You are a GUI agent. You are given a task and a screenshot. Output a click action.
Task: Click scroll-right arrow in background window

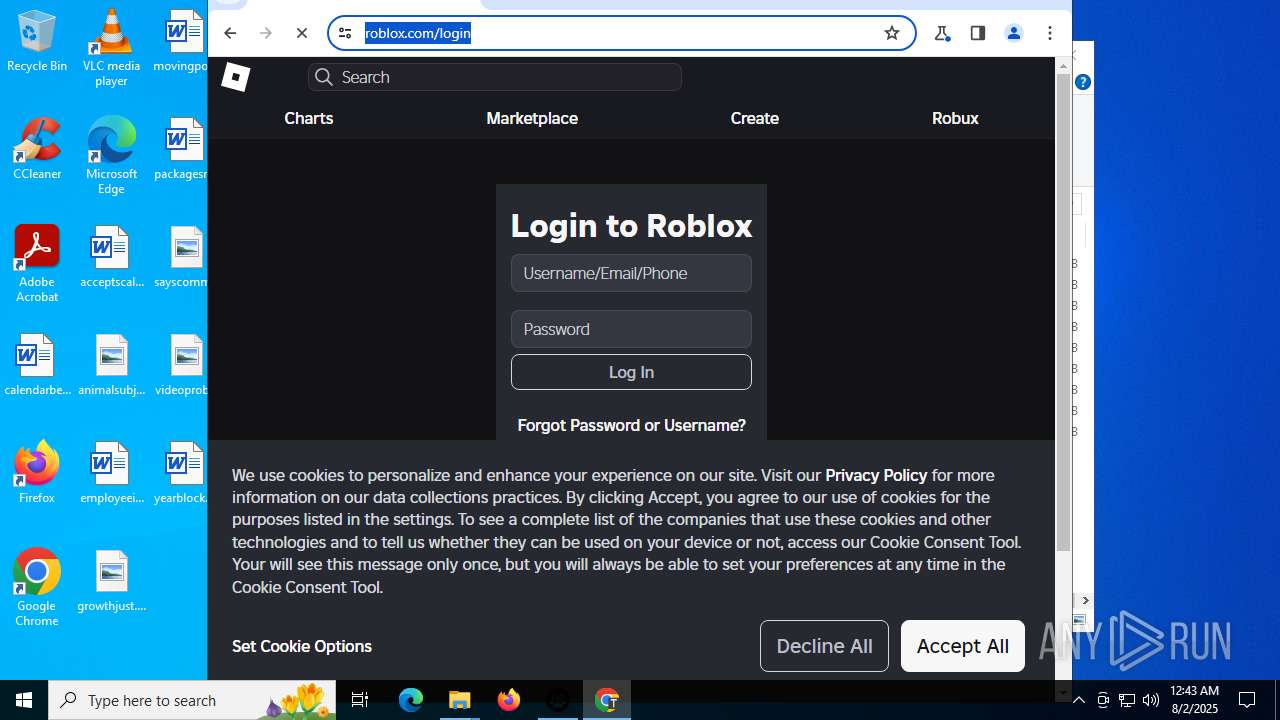click(x=1086, y=600)
